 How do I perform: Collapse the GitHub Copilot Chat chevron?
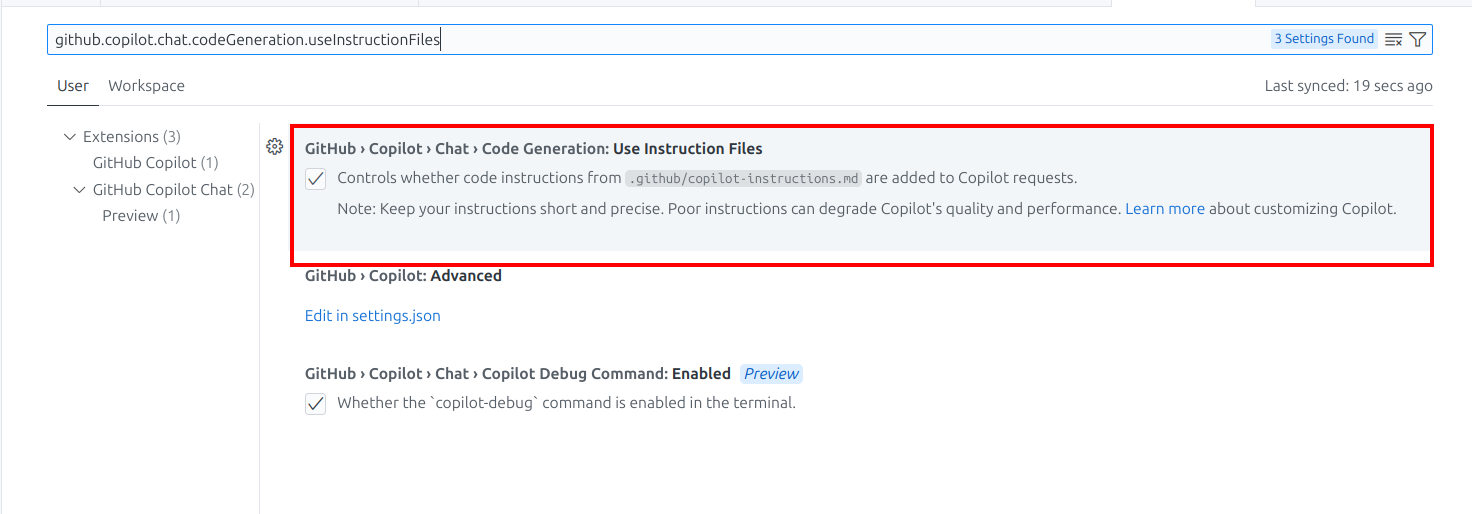tap(80, 190)
